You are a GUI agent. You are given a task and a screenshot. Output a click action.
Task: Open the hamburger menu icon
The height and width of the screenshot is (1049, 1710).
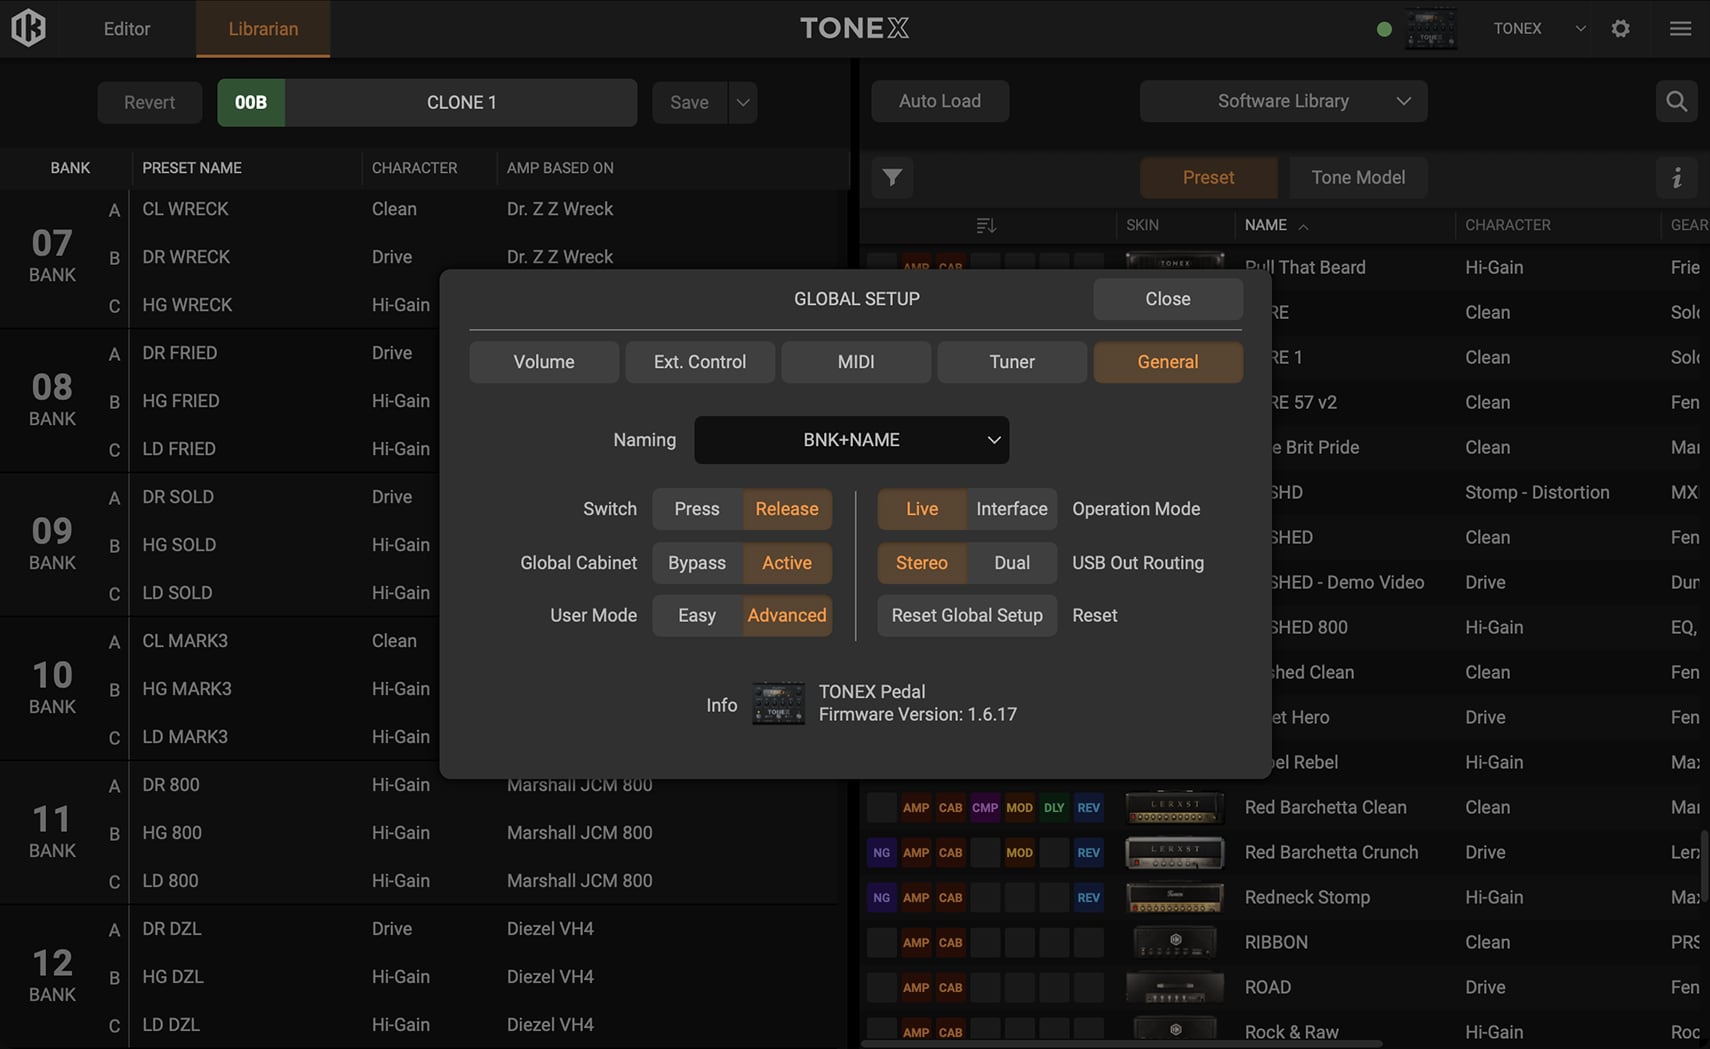tap(1680, 28)
